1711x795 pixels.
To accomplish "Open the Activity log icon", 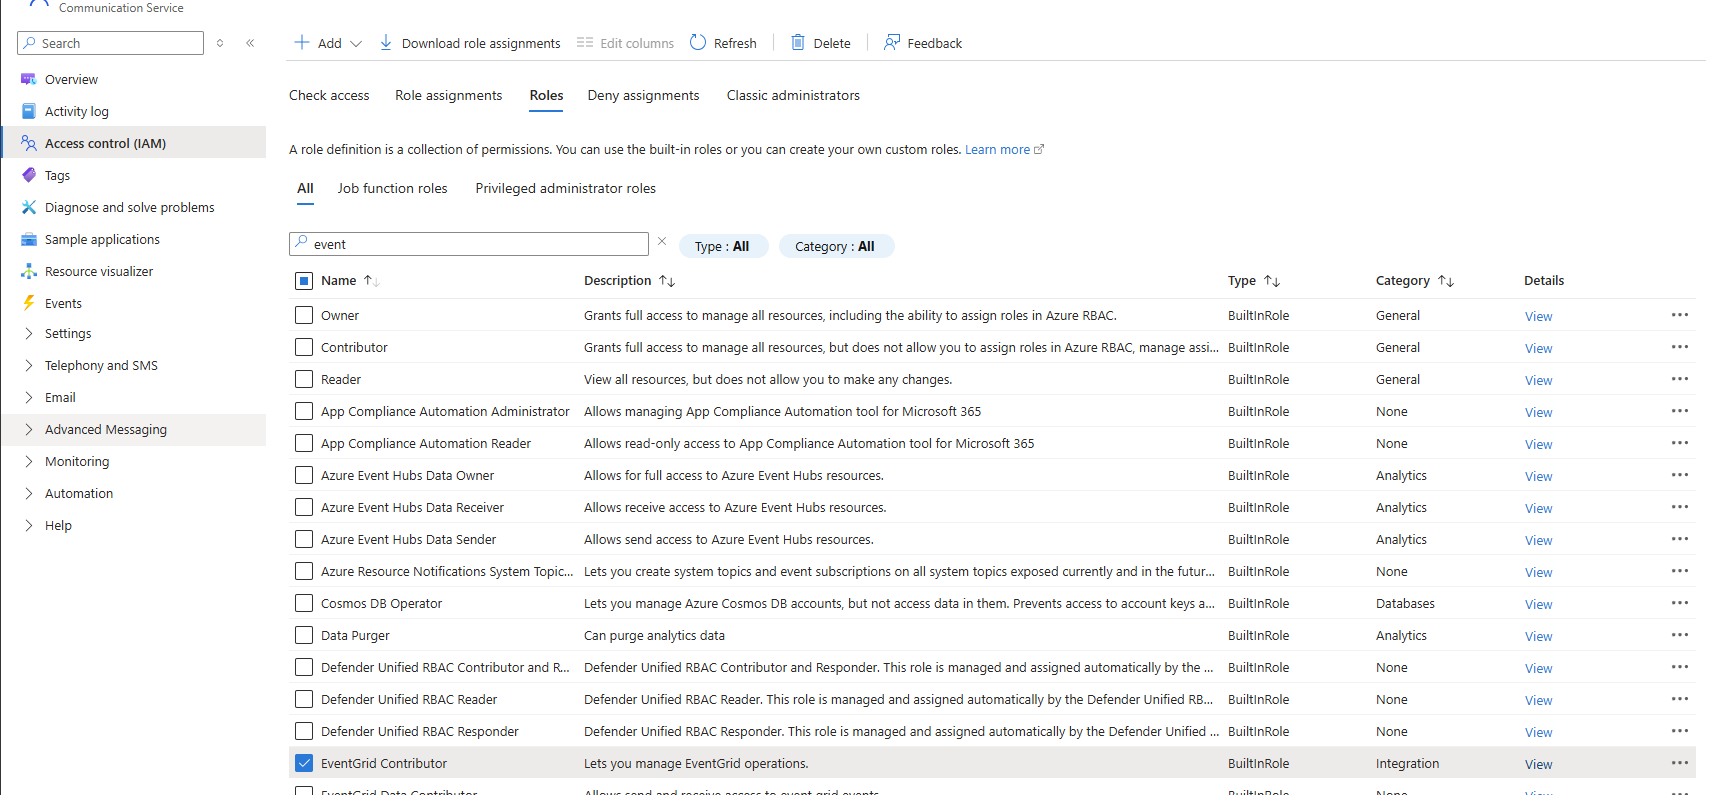I will point(29,111).
